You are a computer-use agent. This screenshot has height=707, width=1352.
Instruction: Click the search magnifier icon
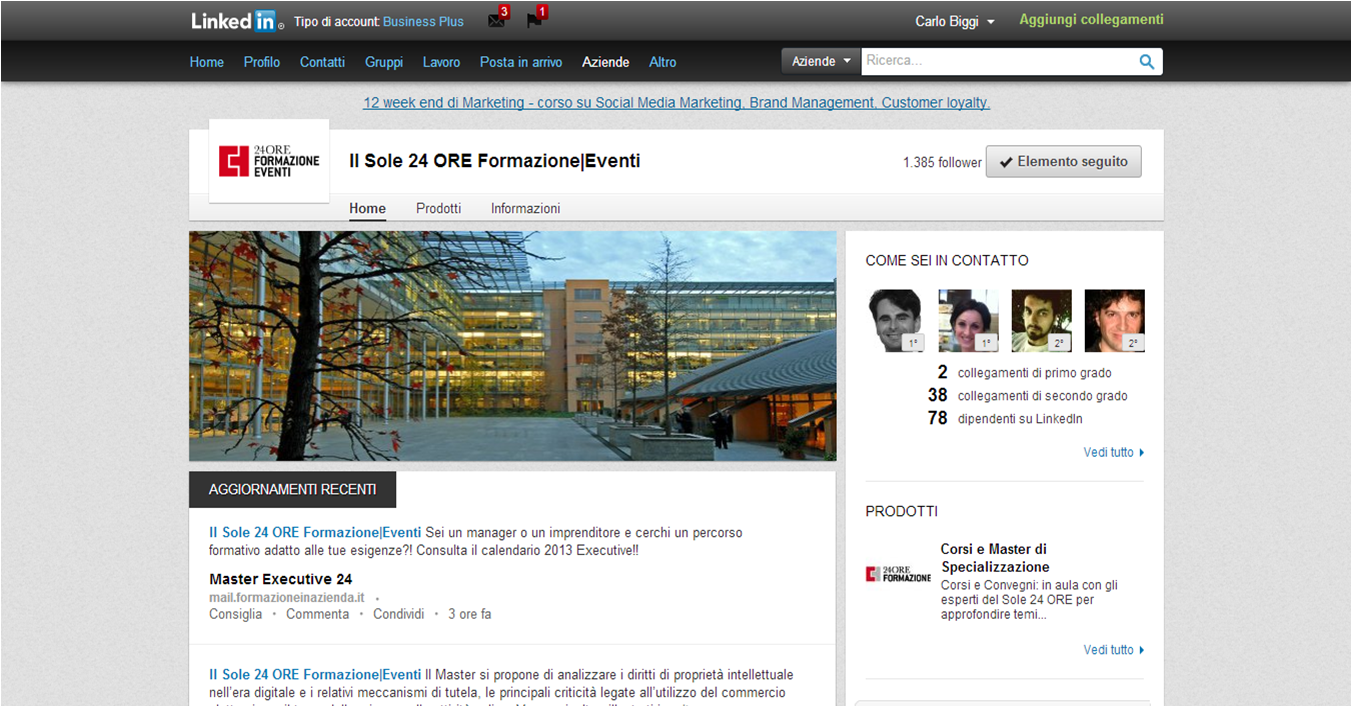(1147, 62)
